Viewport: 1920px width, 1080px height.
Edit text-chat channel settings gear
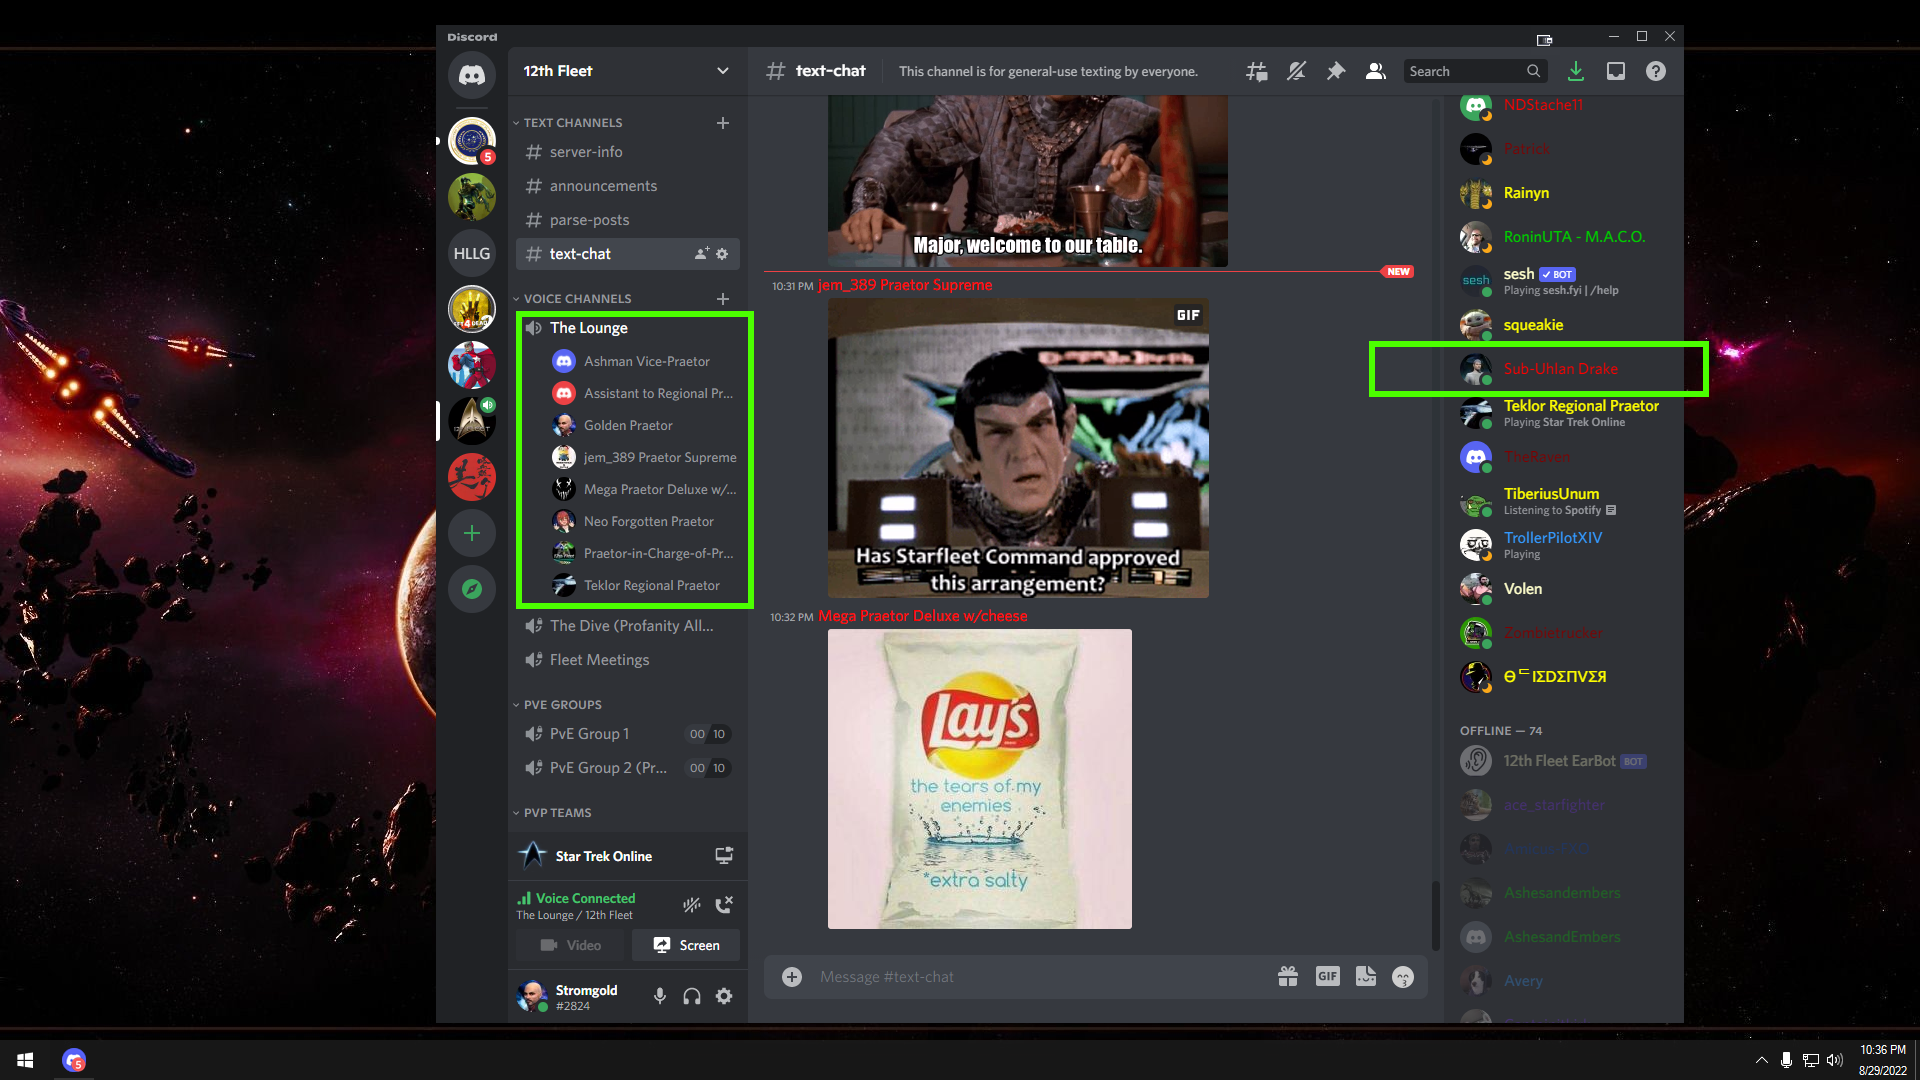point(722,254)
